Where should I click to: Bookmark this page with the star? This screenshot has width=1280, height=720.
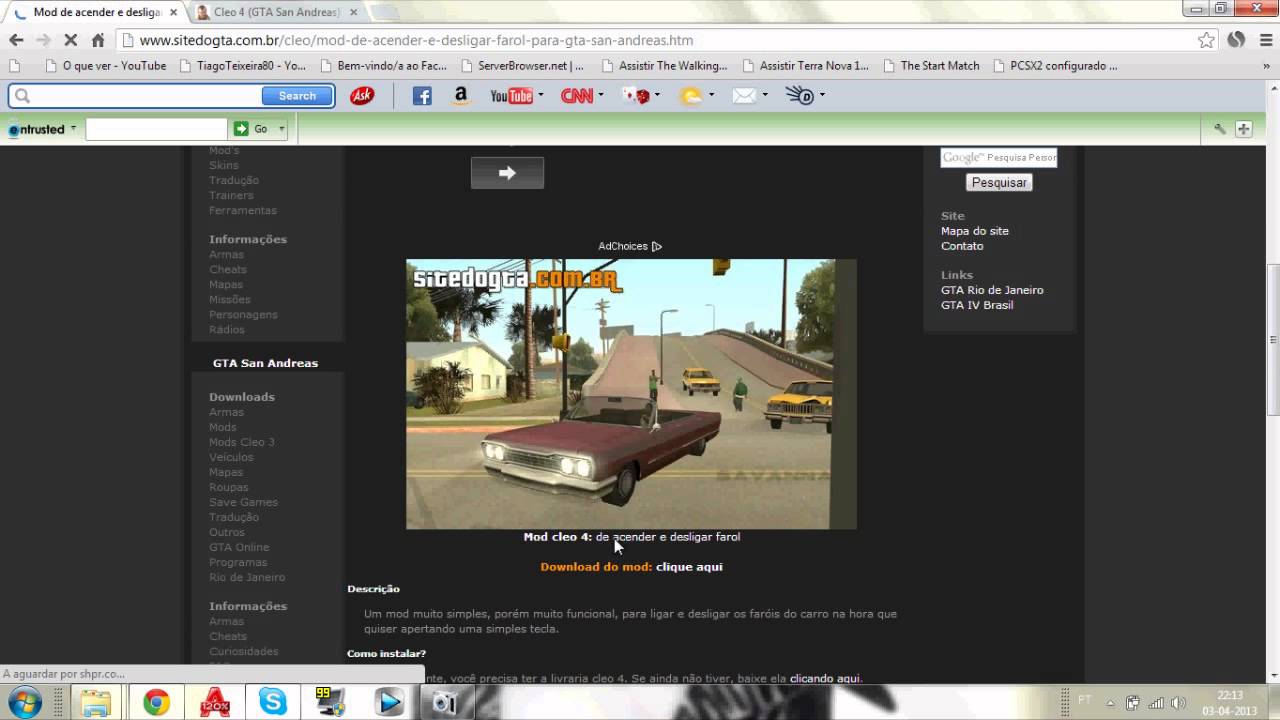(1207, 40)
